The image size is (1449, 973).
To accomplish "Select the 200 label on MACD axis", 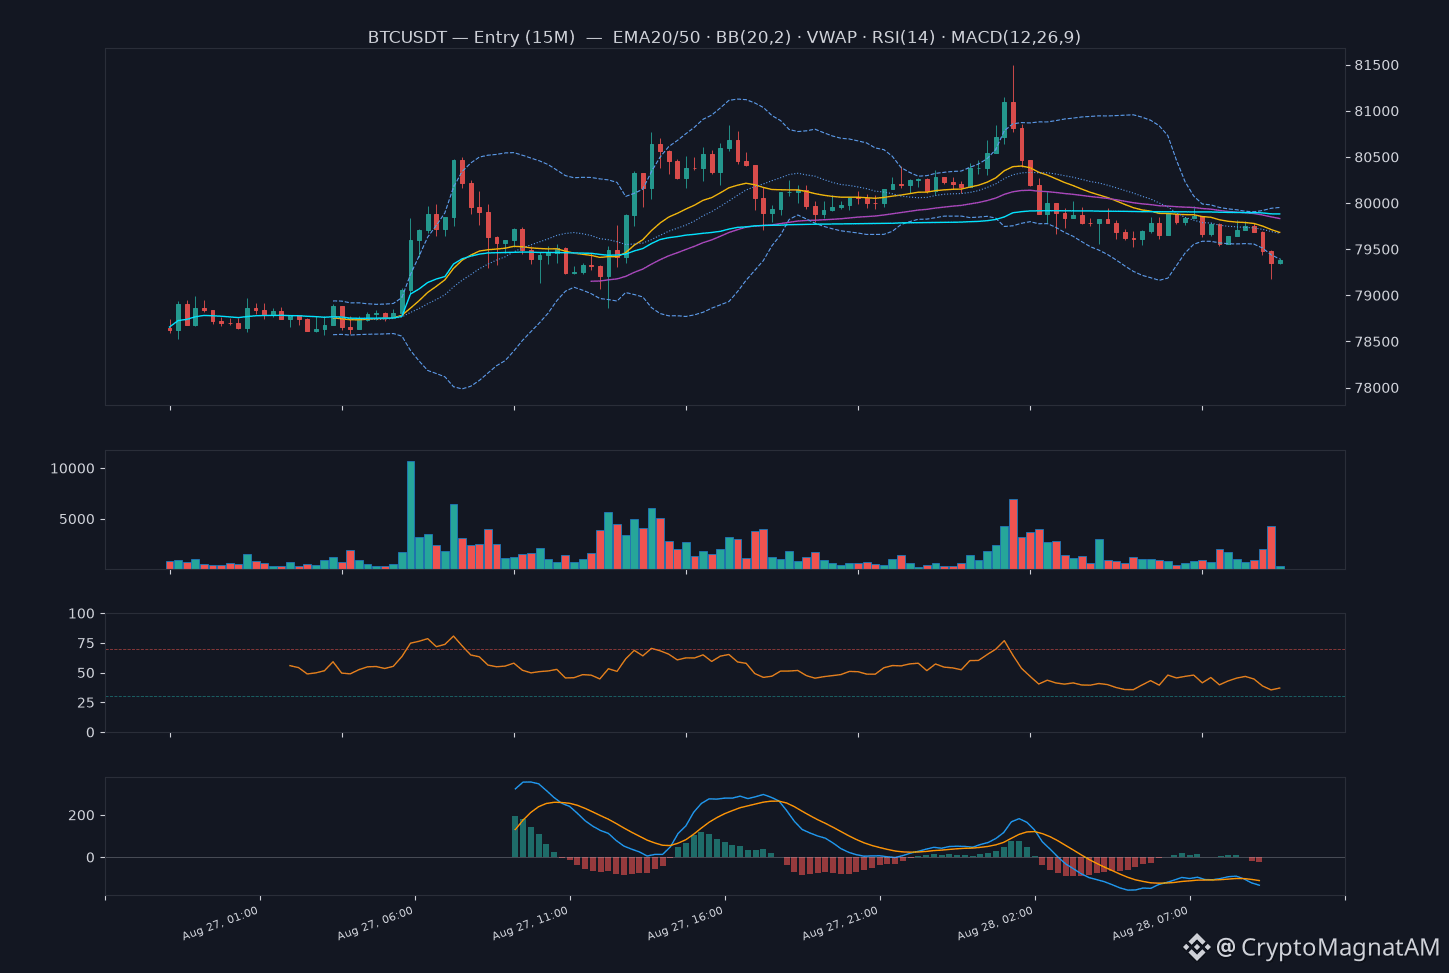I will 82,815.
